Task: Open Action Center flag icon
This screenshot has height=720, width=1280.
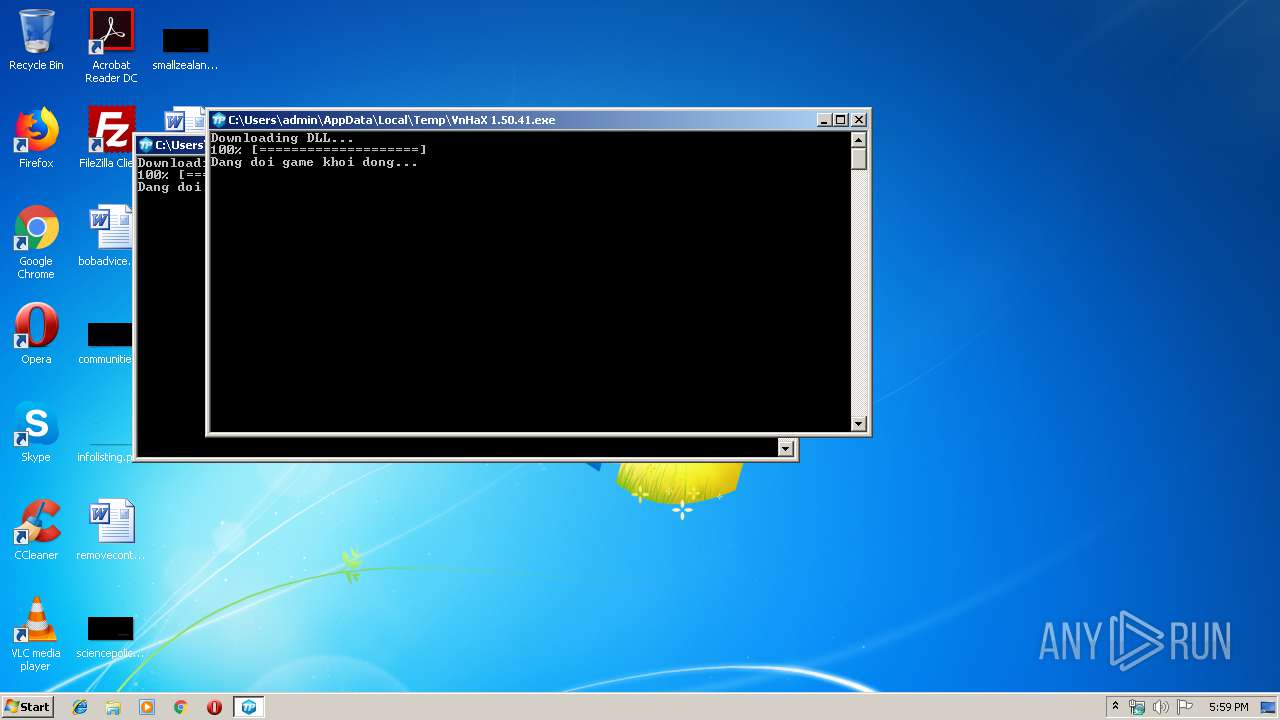Action: click(x=1185, y=707)
